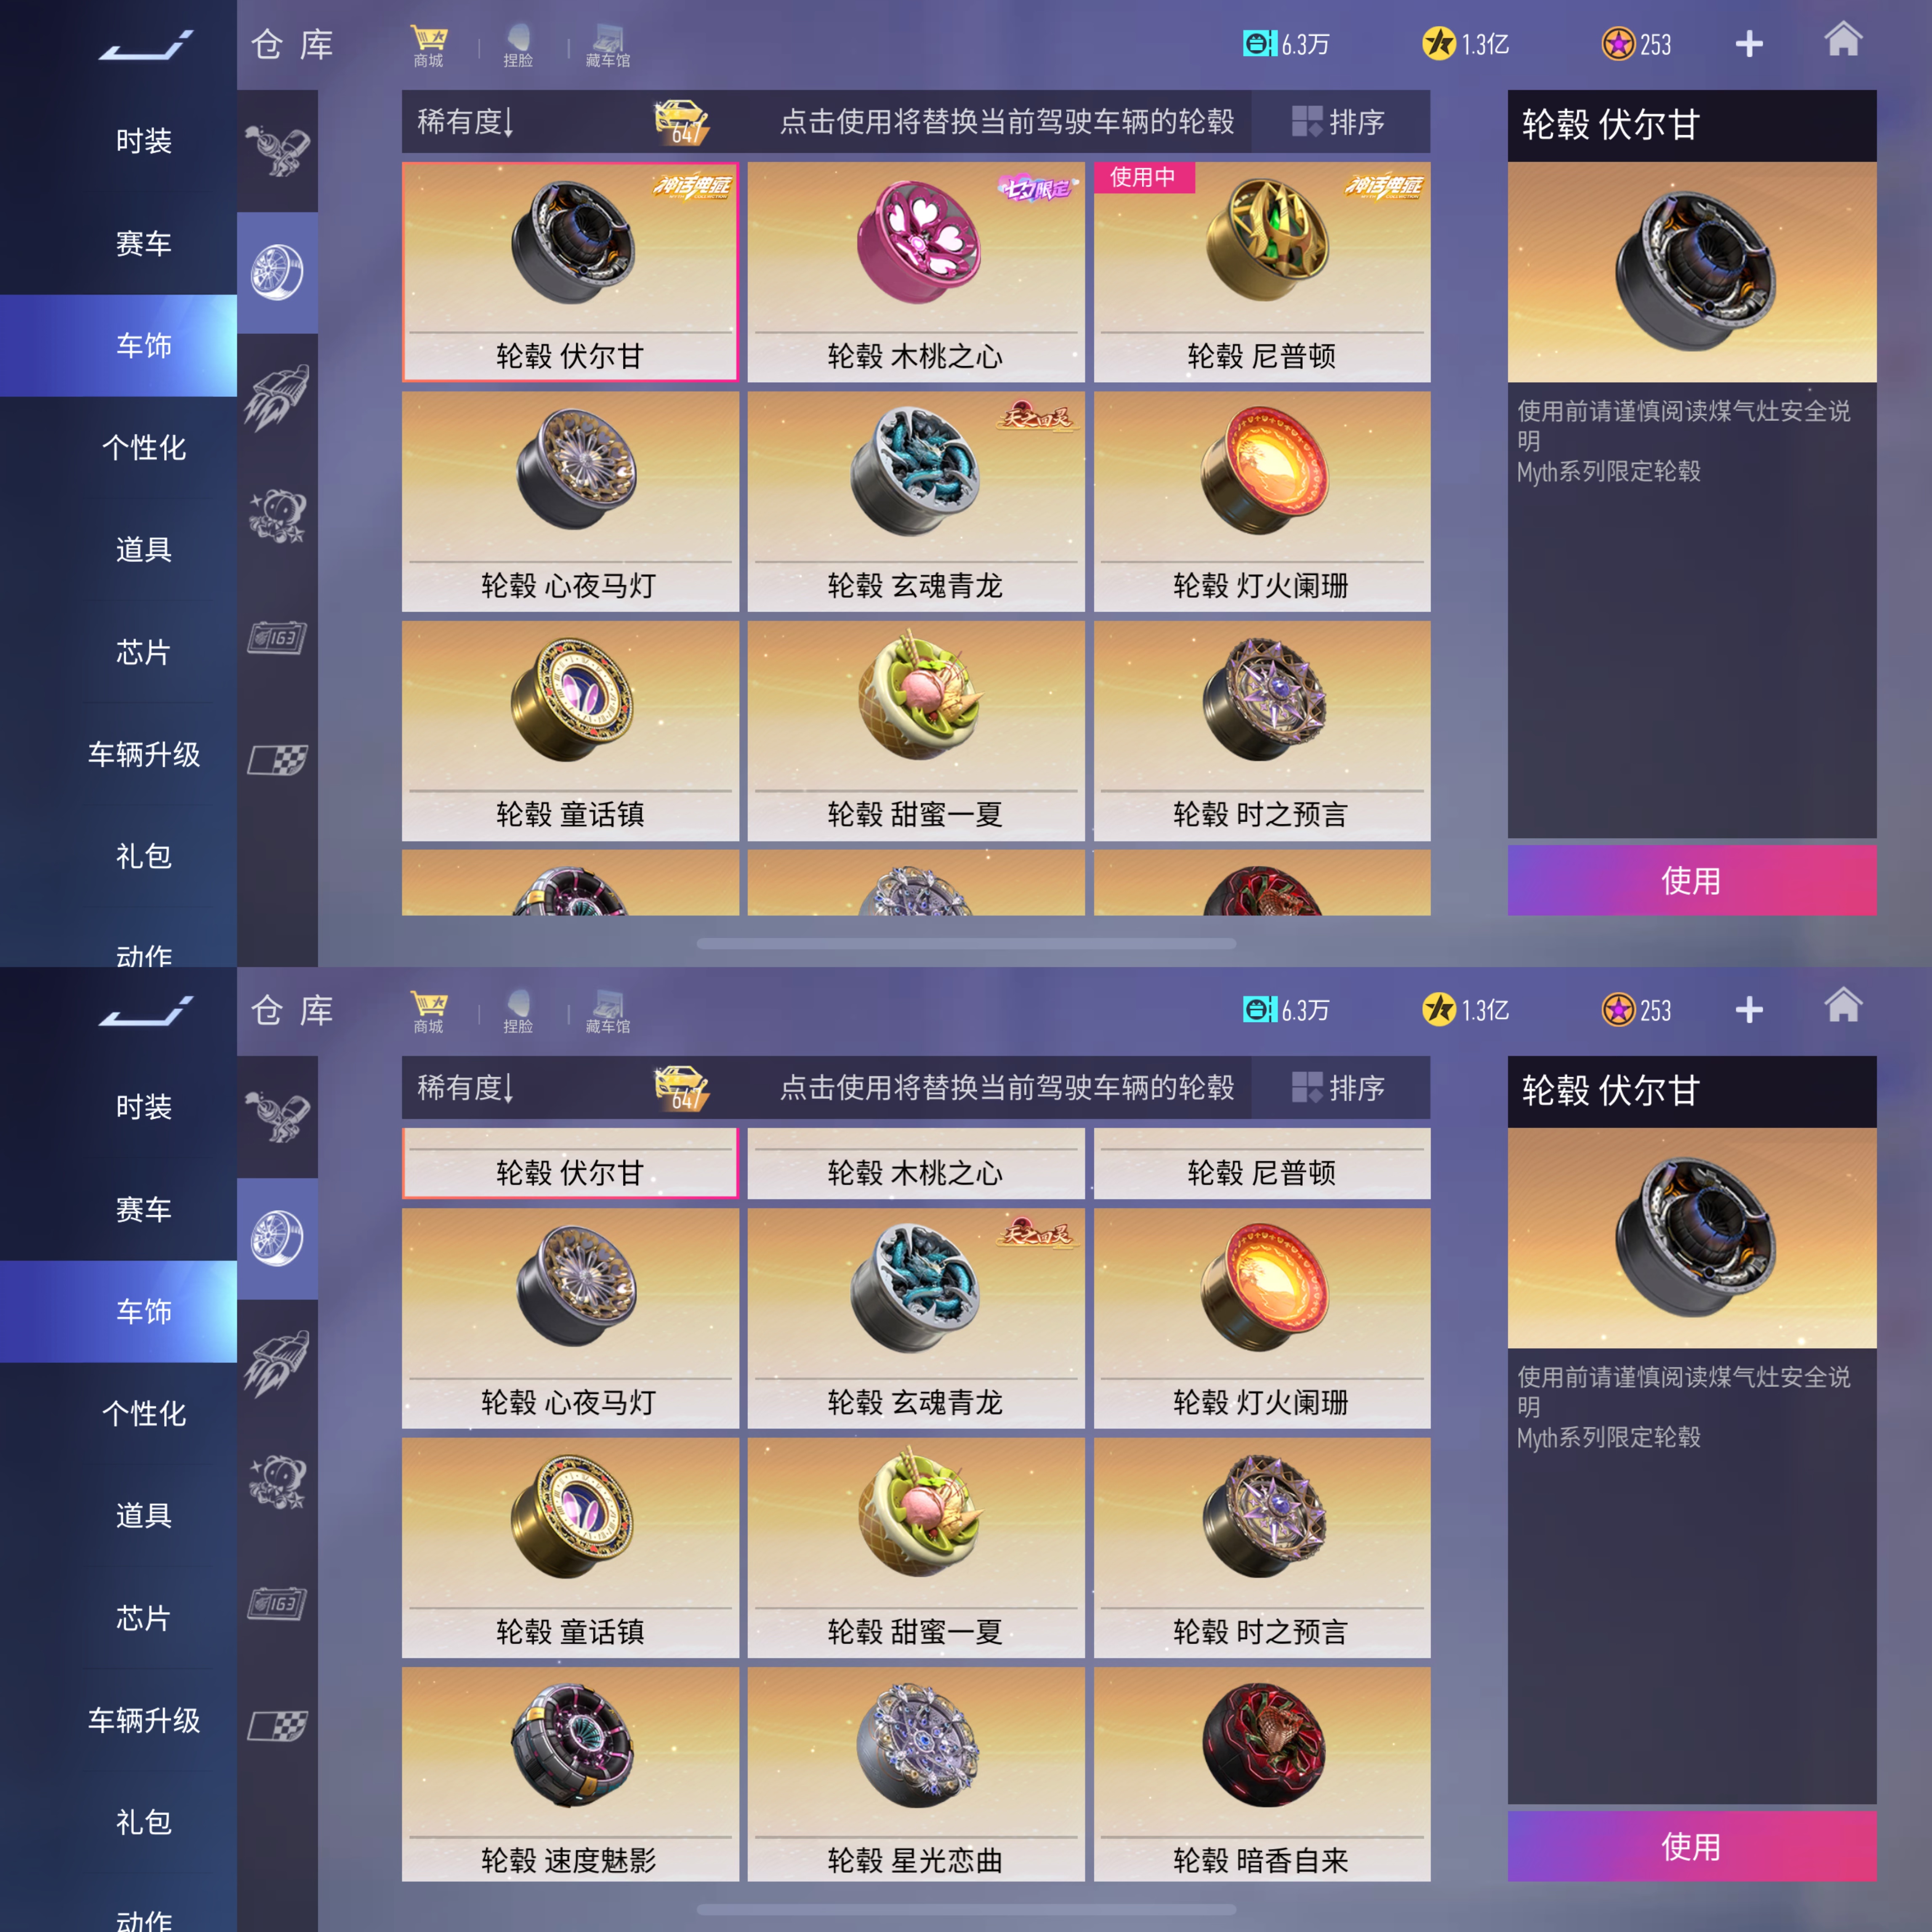Select the rocket booster category icon in lower sidebar
1932x1932 pixels.
click(278, 1362)
